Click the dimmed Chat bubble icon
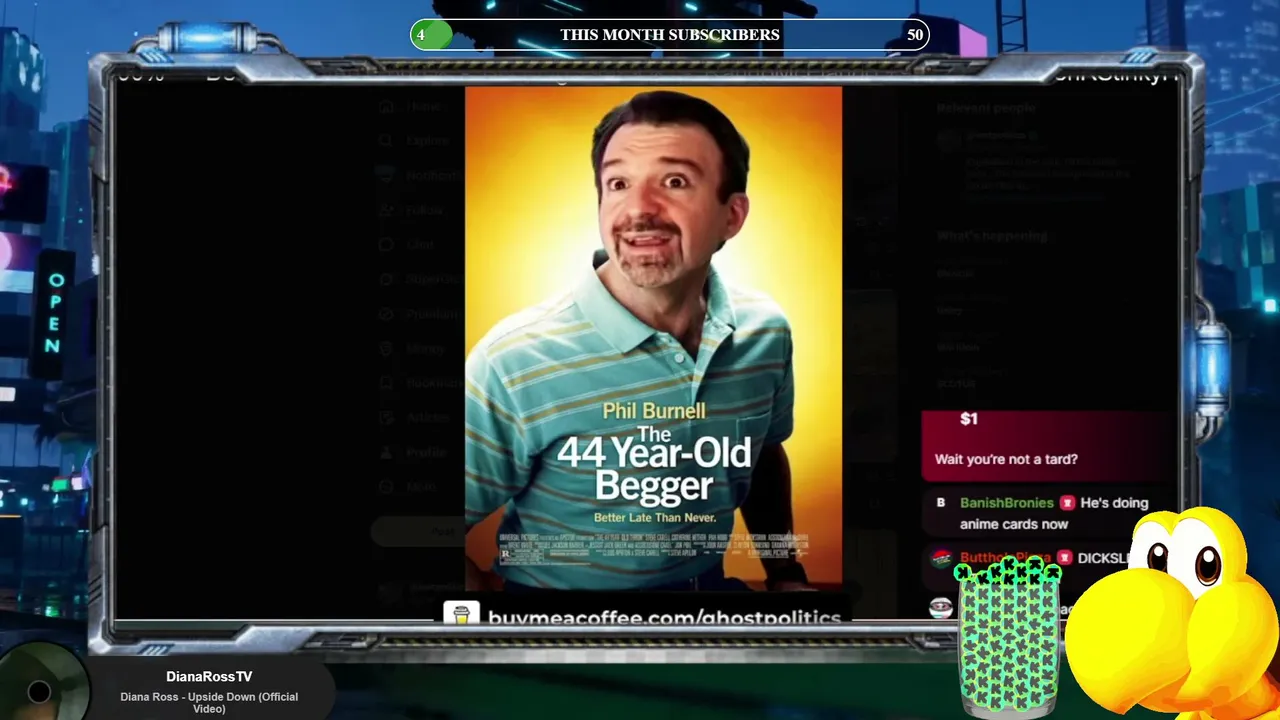 coord(387,244)
